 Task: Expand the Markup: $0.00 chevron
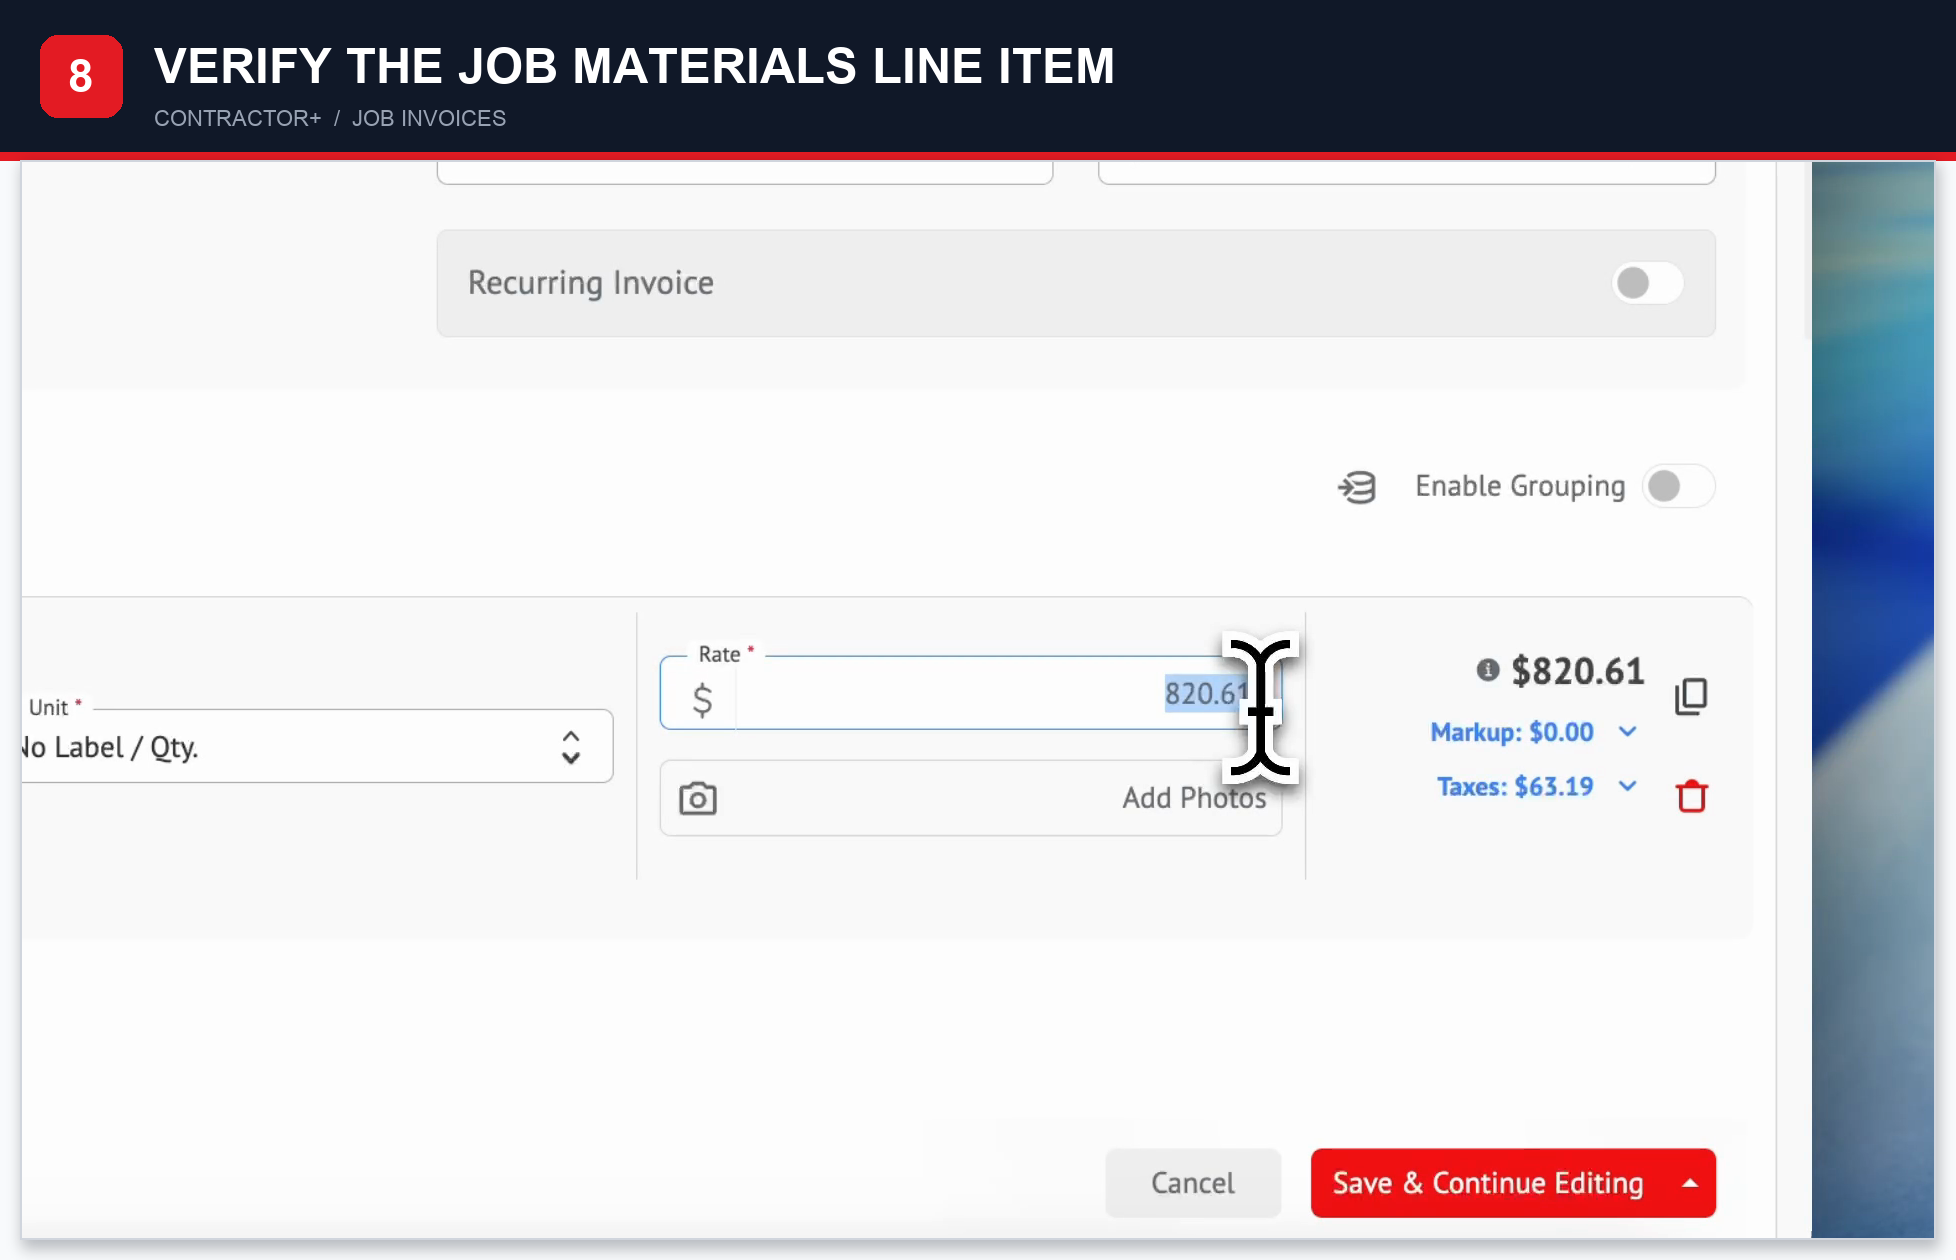(x=1628, y=732)
